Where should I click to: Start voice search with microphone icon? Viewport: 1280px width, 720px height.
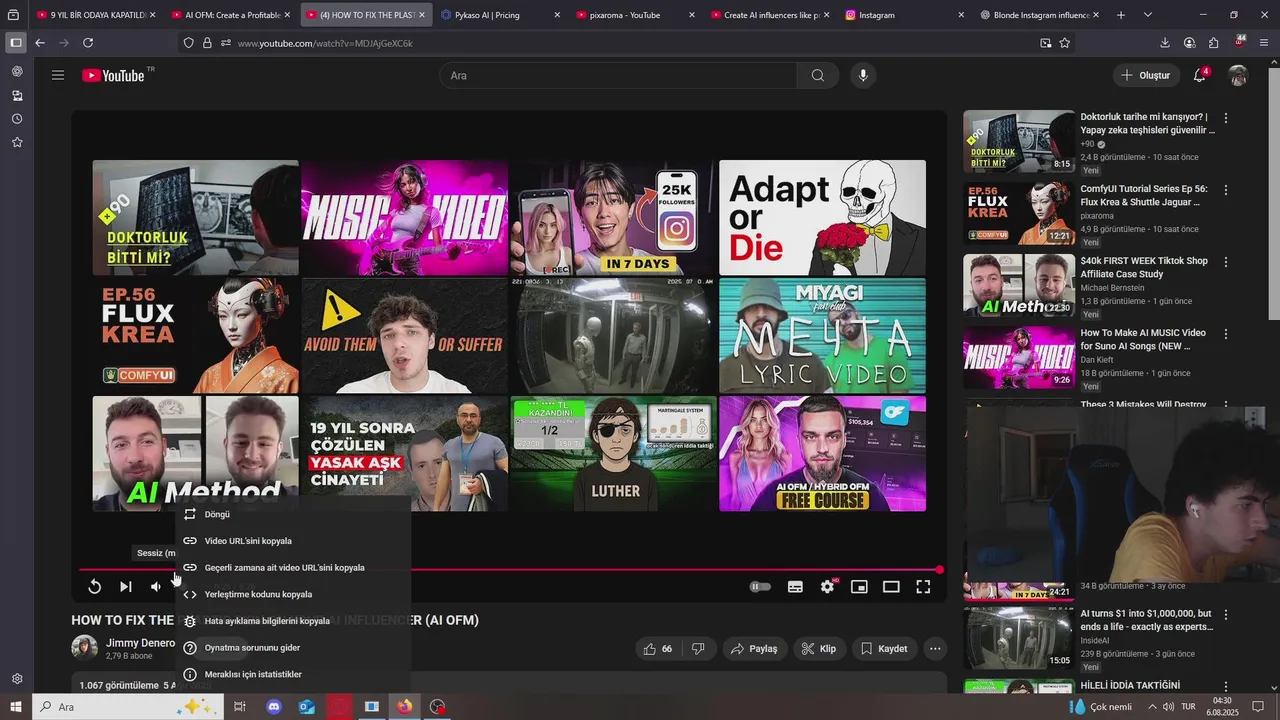pyautogui.click(x=863, y=75)
